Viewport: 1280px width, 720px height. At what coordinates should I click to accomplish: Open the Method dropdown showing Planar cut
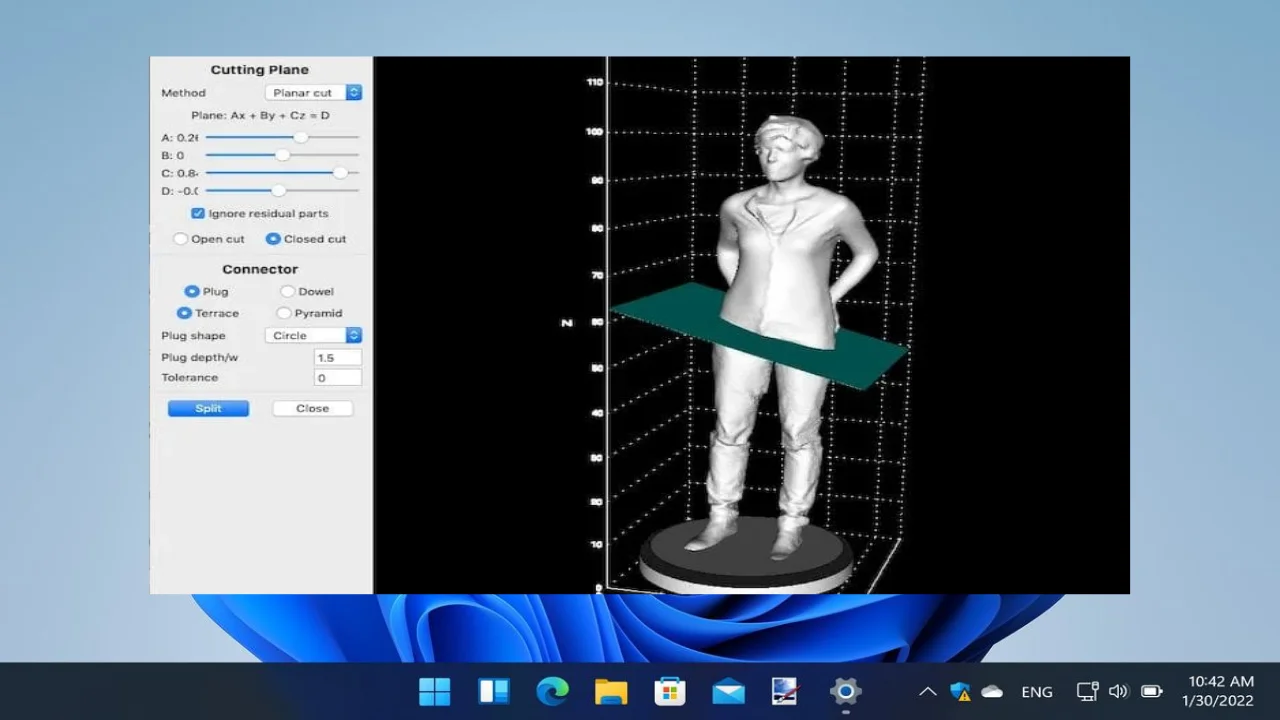[313, 93]
